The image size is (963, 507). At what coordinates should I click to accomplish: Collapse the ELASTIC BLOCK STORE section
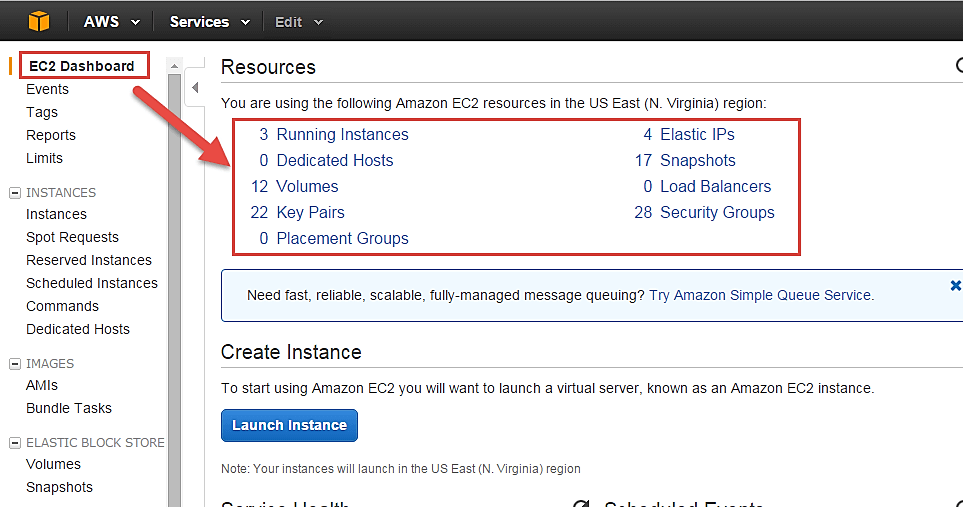click(15, 443)
